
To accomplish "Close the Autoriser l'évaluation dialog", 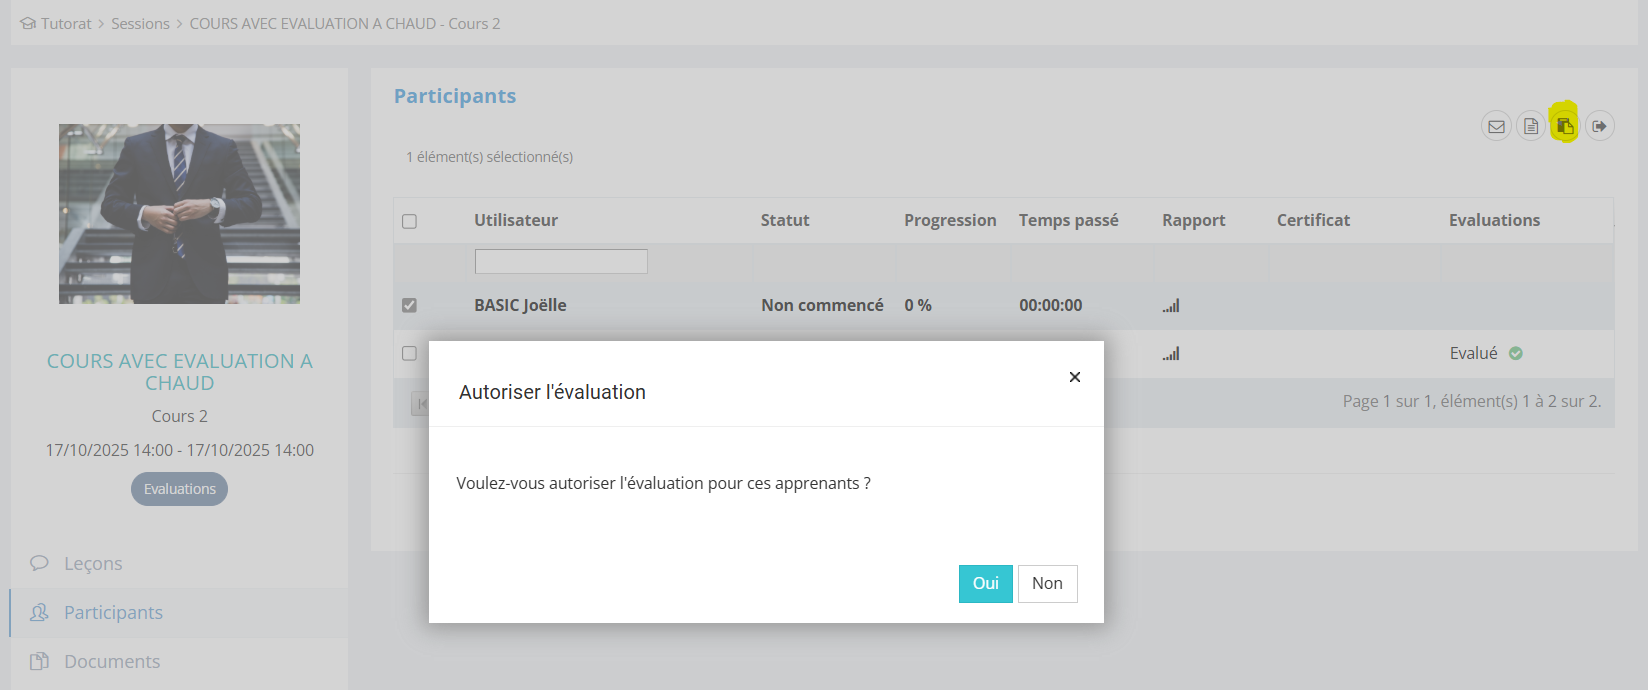I will [x=1074, y=377].
